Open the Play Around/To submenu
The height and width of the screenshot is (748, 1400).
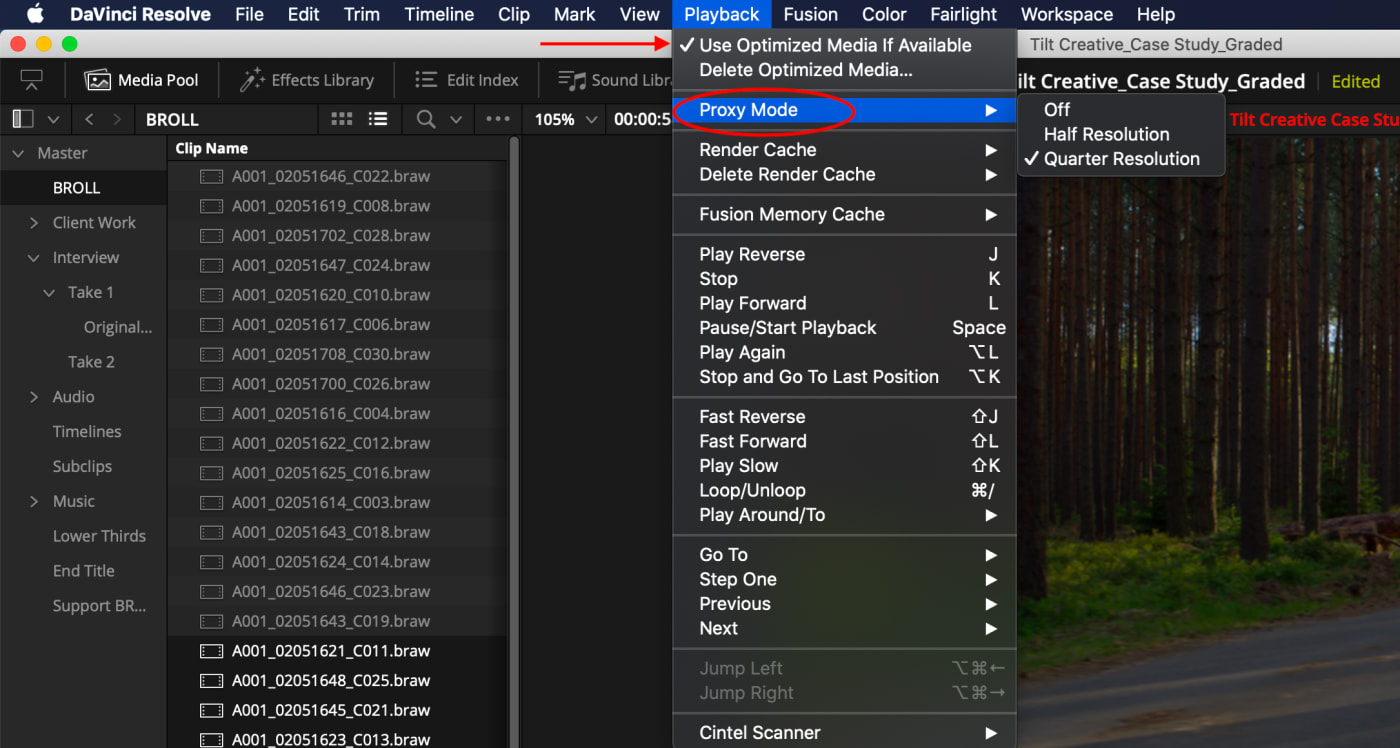[844, 515]
